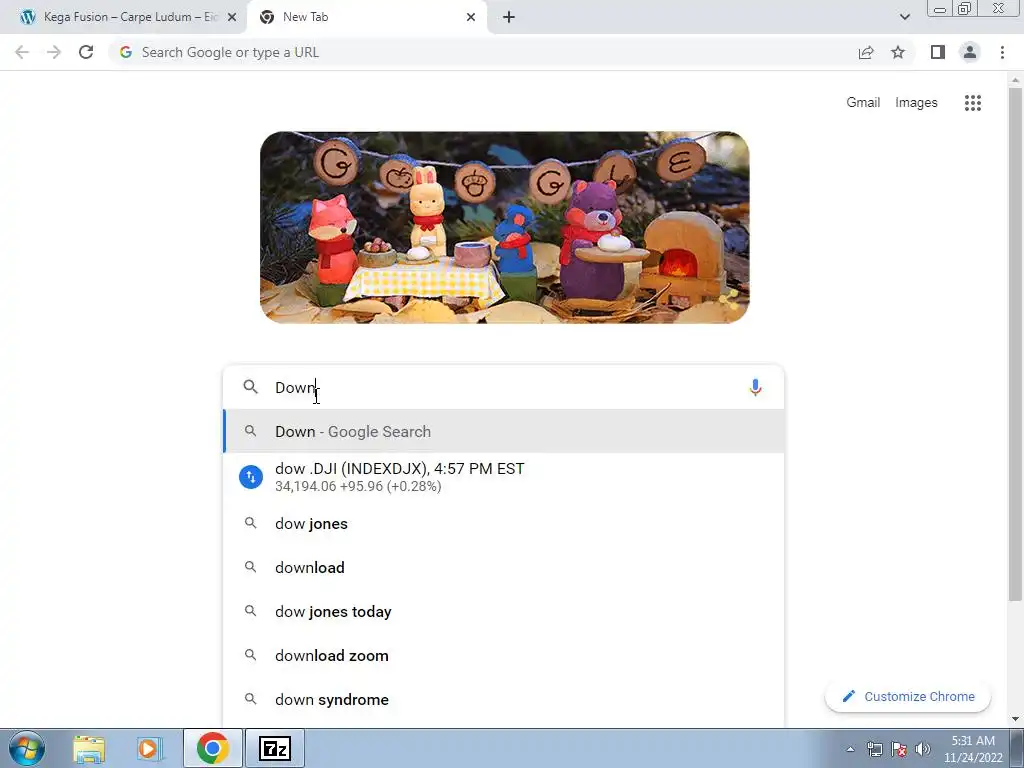Reload the current page

[x=86, y=52]
